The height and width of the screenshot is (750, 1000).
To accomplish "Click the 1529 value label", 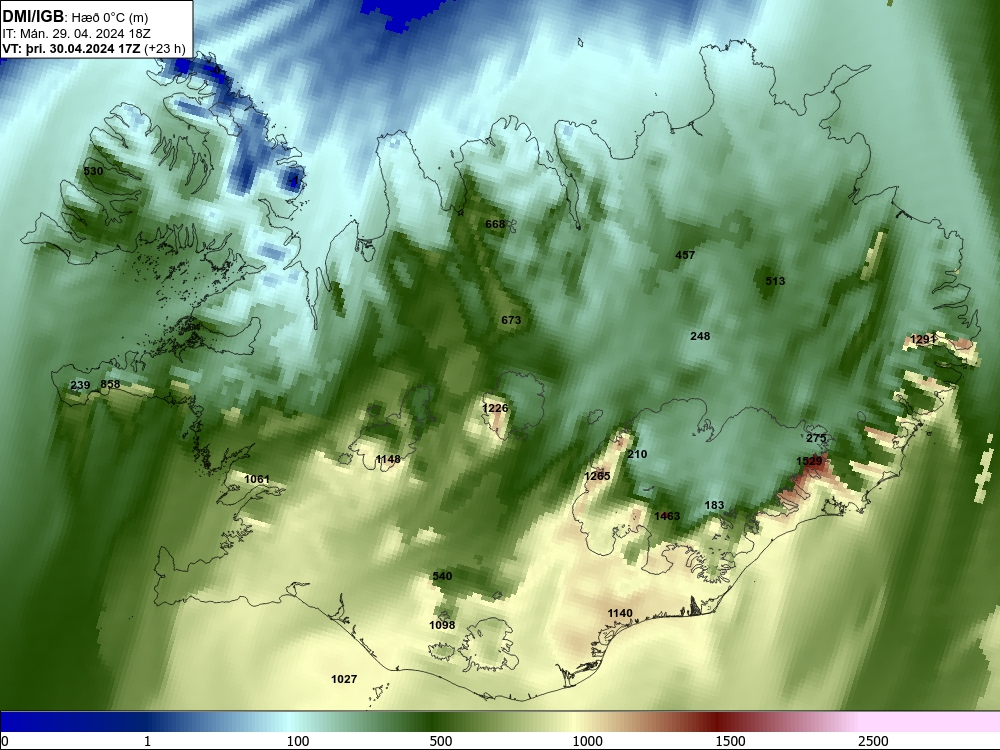I will click(x=809, y=460).
